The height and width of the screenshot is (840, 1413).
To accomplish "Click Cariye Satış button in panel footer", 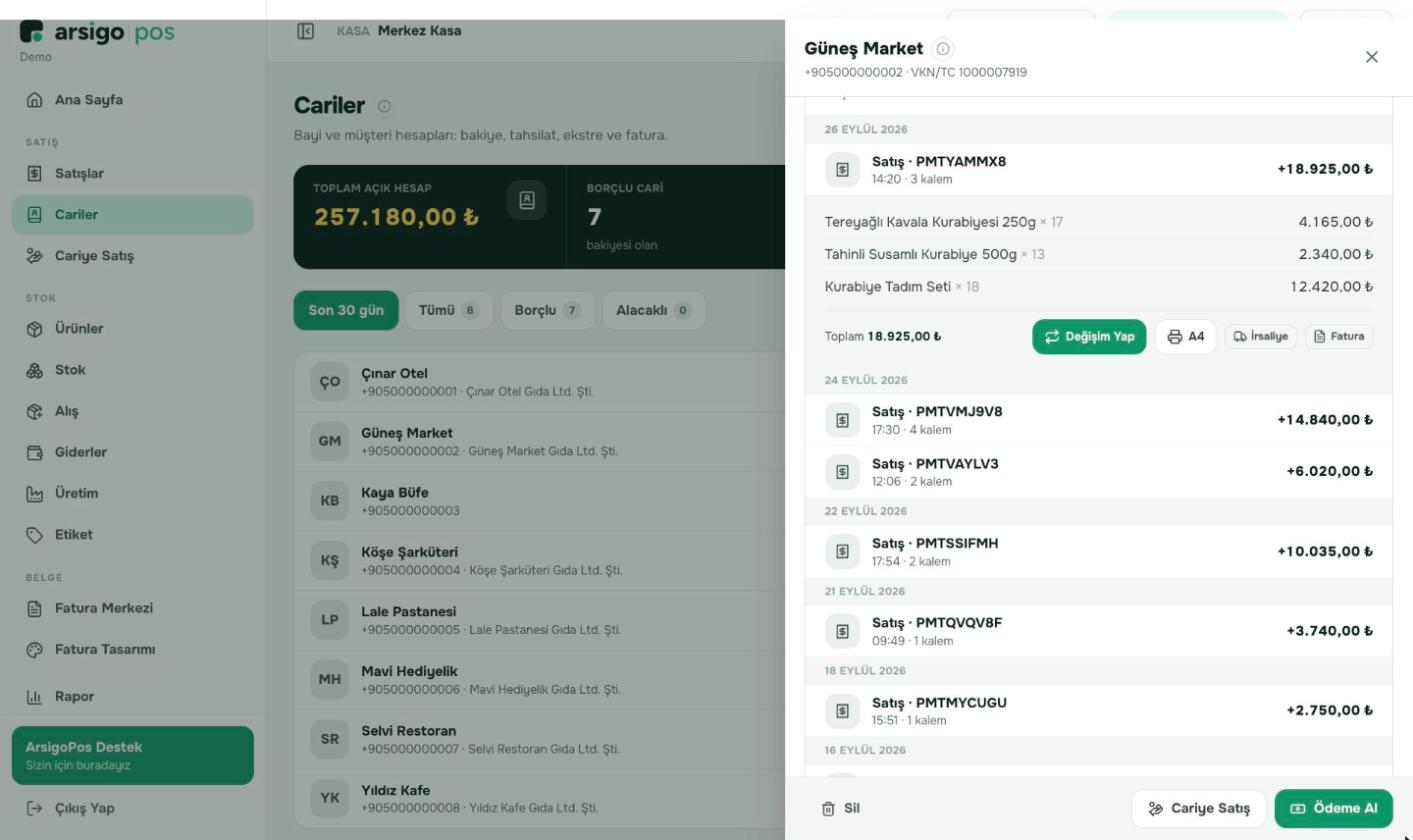I will (x=1199, y=809).
